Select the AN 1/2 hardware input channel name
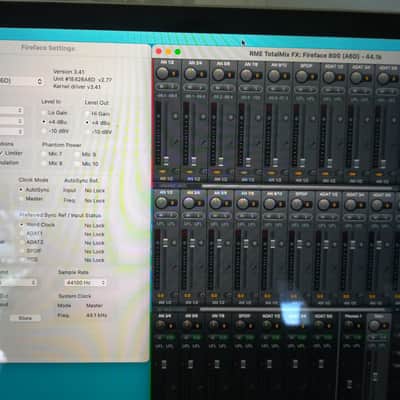This screenshot has height=400, width=400. (167, 62)
